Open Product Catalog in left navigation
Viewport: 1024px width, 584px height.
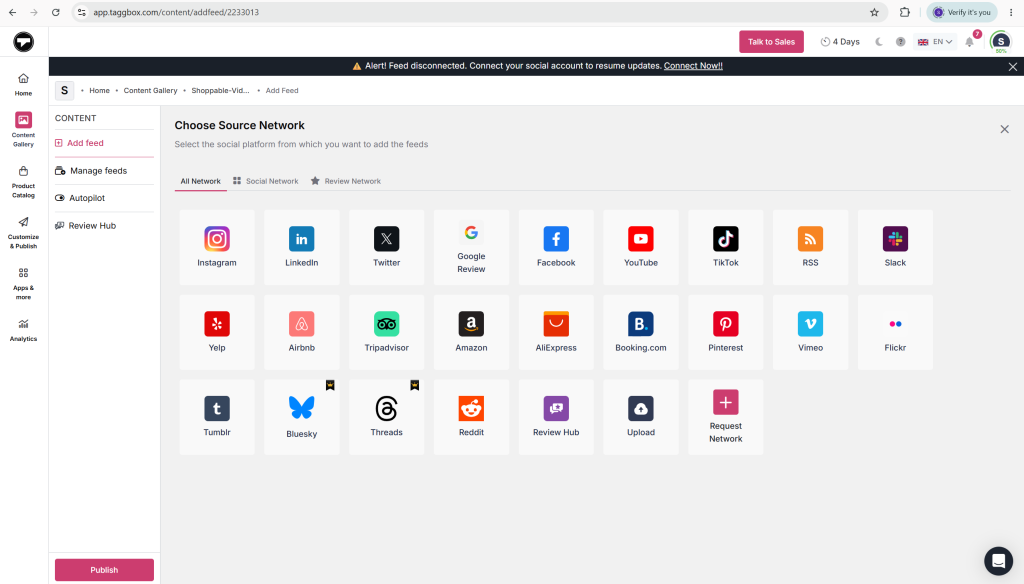24,181
